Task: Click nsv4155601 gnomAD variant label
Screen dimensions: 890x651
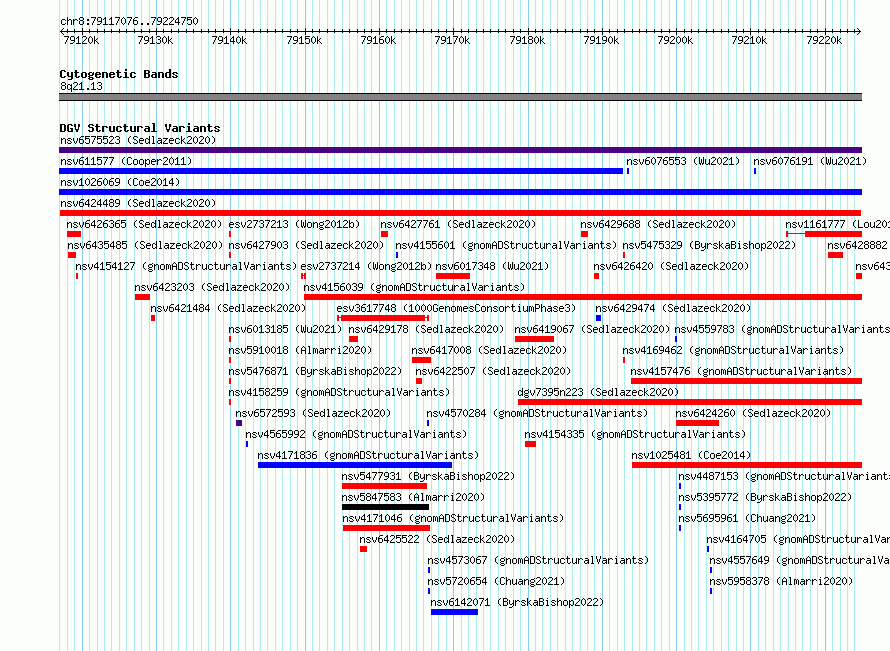Action: [x=506, y=245]
